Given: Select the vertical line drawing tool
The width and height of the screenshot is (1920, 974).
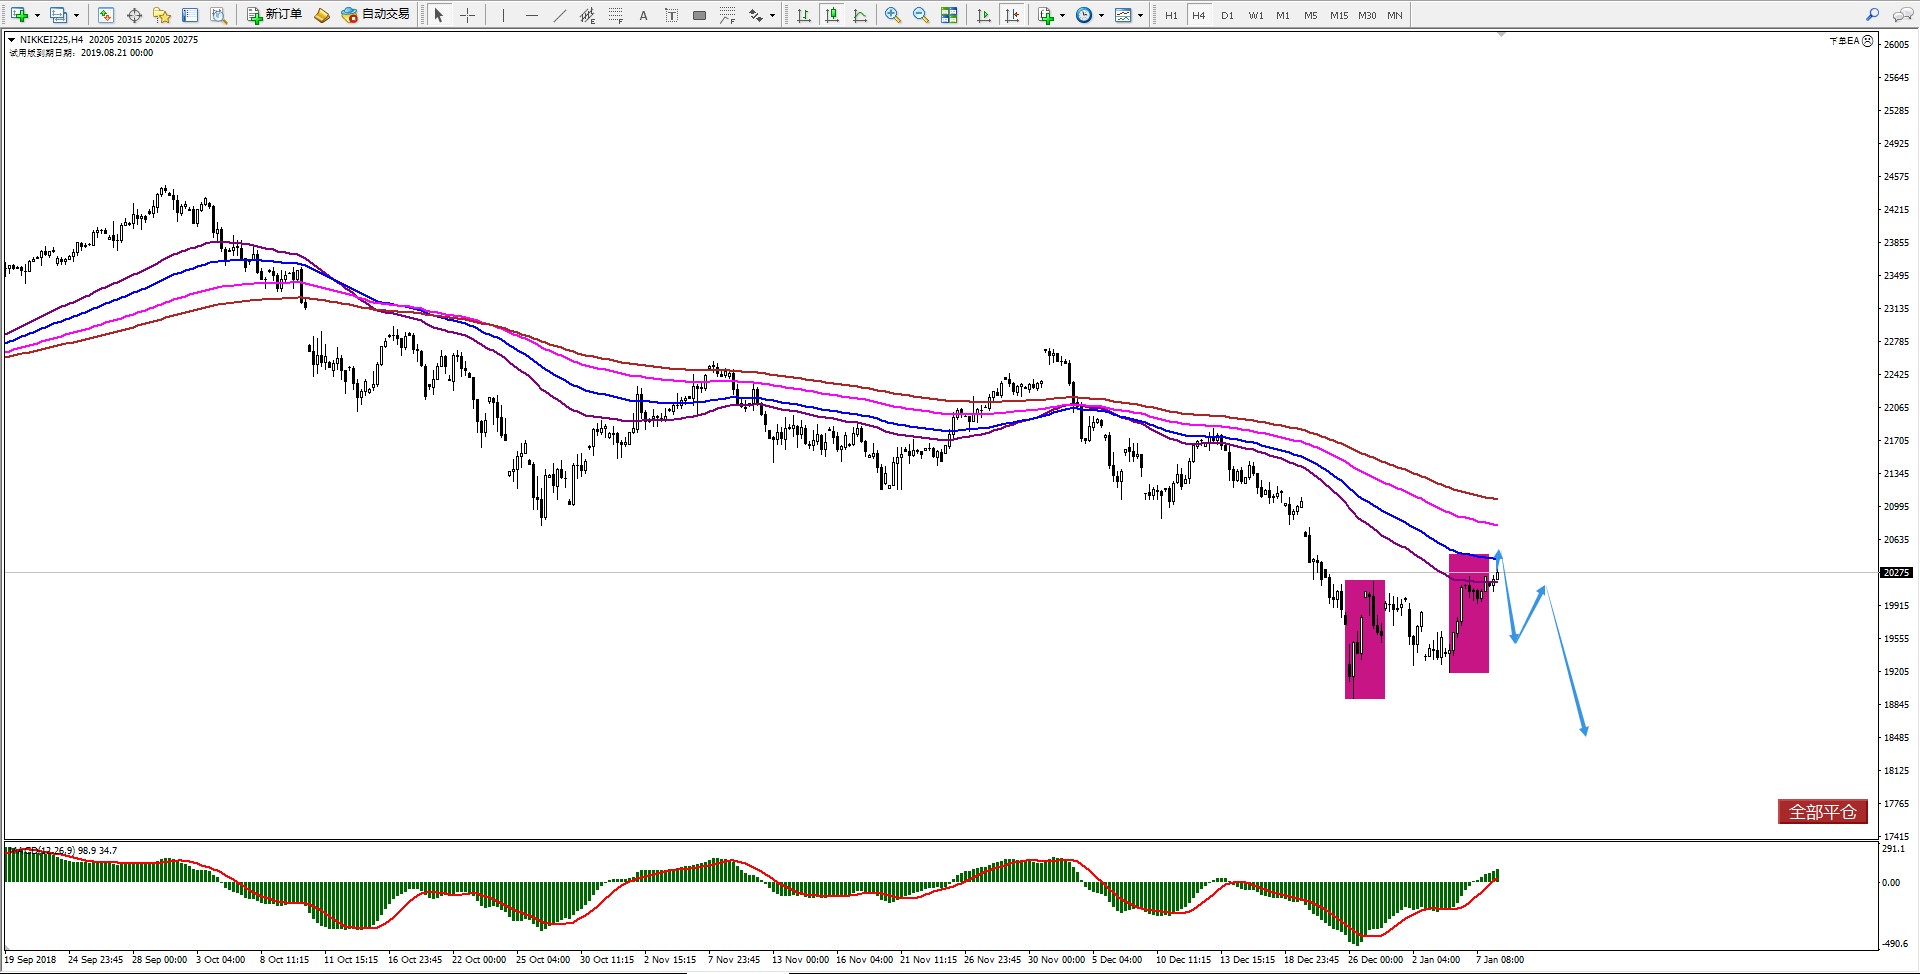Looking at the screenshot, I should (503, 15).
